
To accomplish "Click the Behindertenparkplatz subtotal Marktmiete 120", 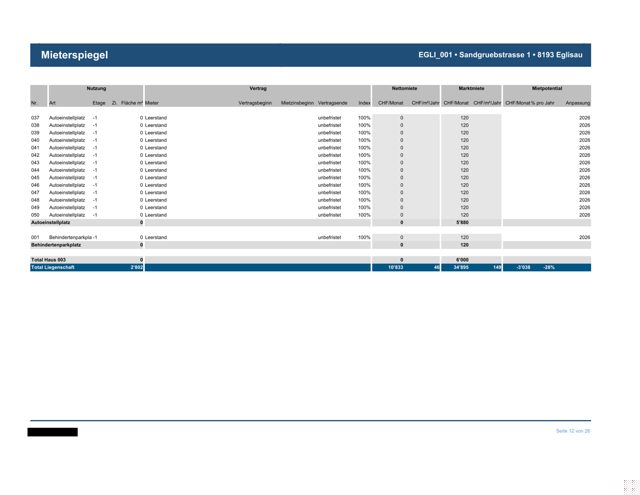I will 464,245.
